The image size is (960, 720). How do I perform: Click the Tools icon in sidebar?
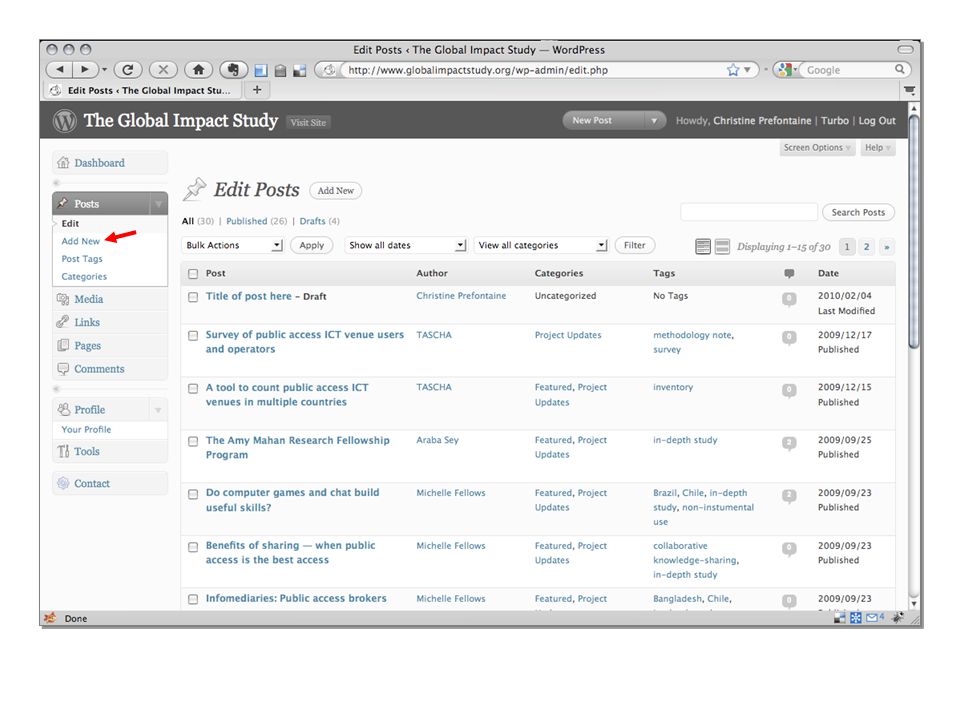(x=63, y=451)
